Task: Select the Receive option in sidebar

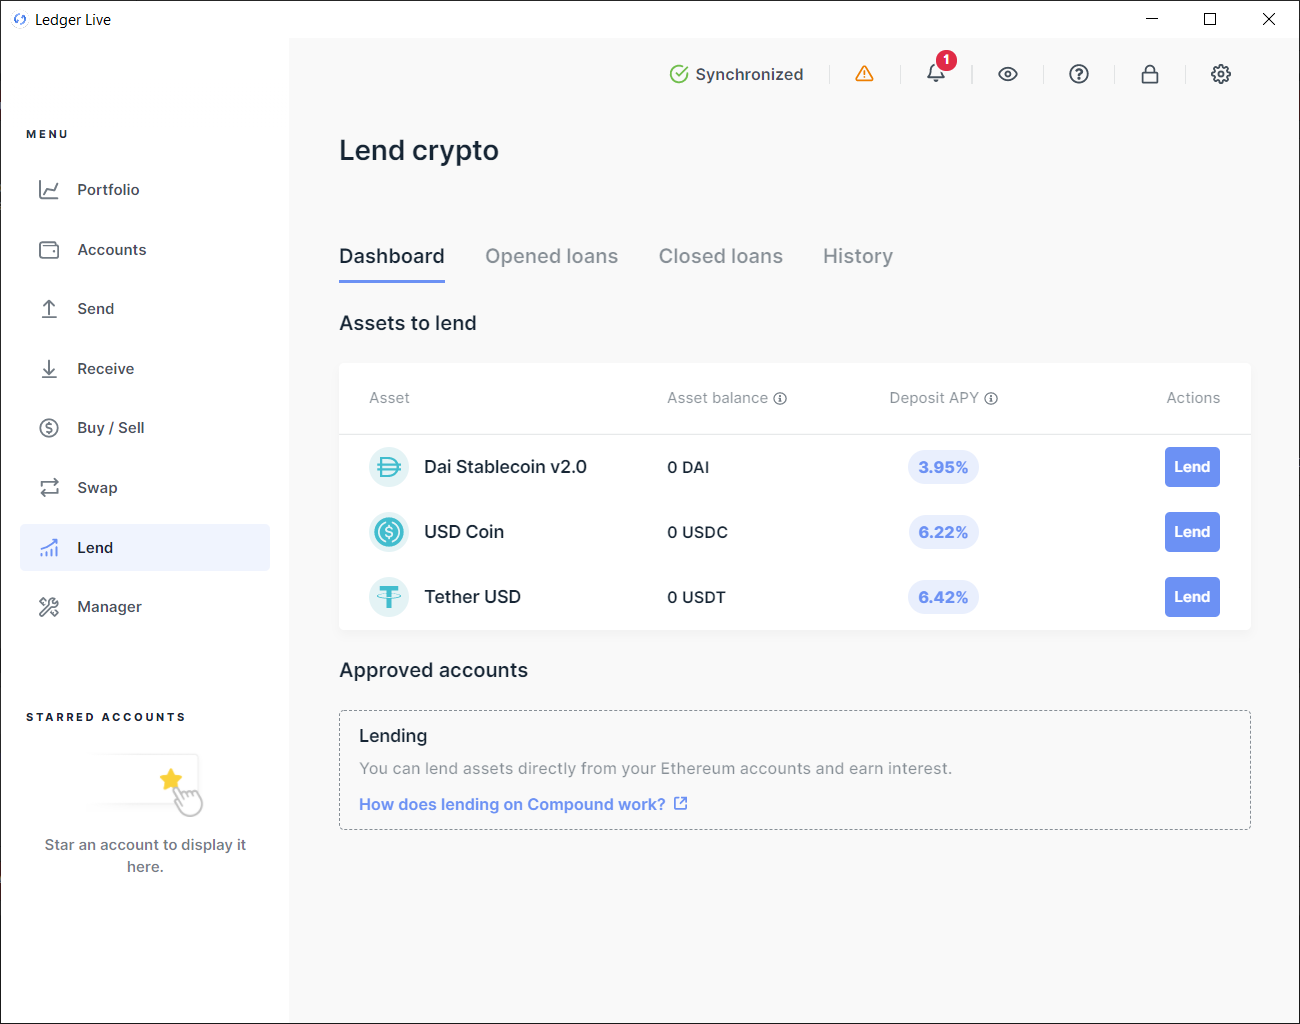Action: coord(105,368)
